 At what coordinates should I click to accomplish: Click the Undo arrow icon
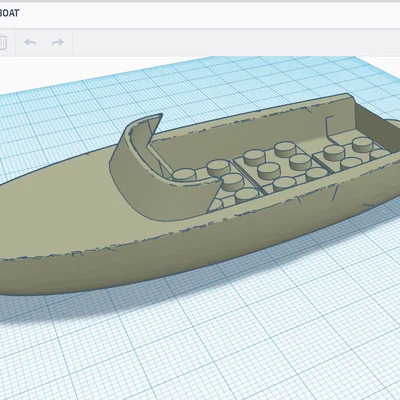click(30, 42)
